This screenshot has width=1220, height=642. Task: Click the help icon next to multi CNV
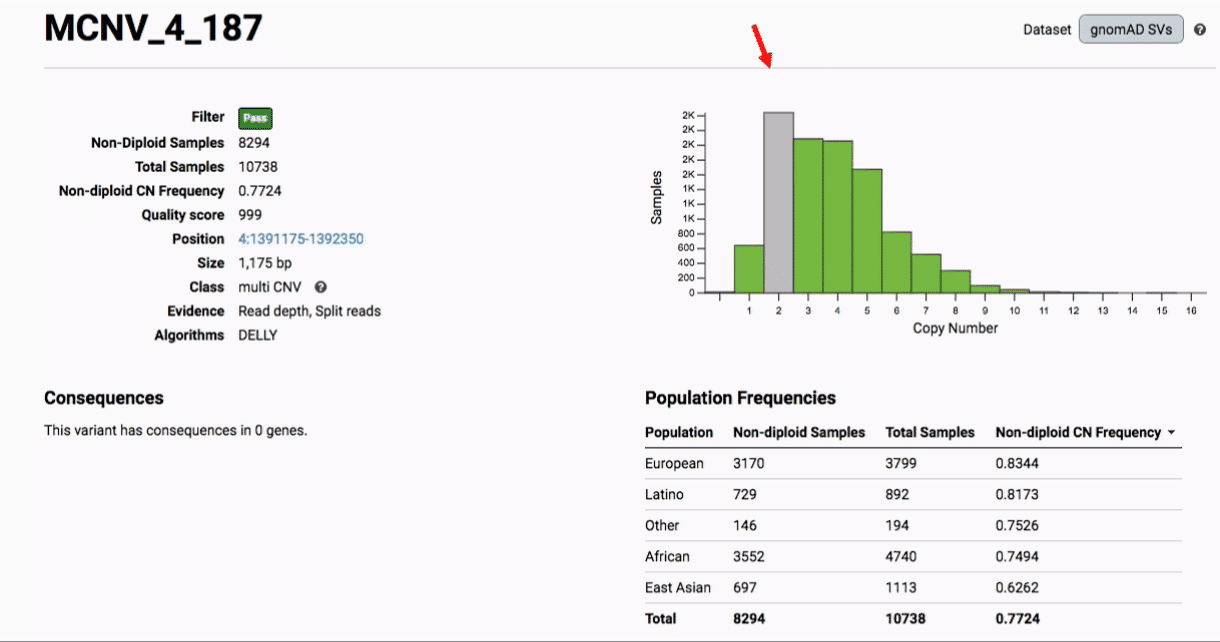(321, 287)
